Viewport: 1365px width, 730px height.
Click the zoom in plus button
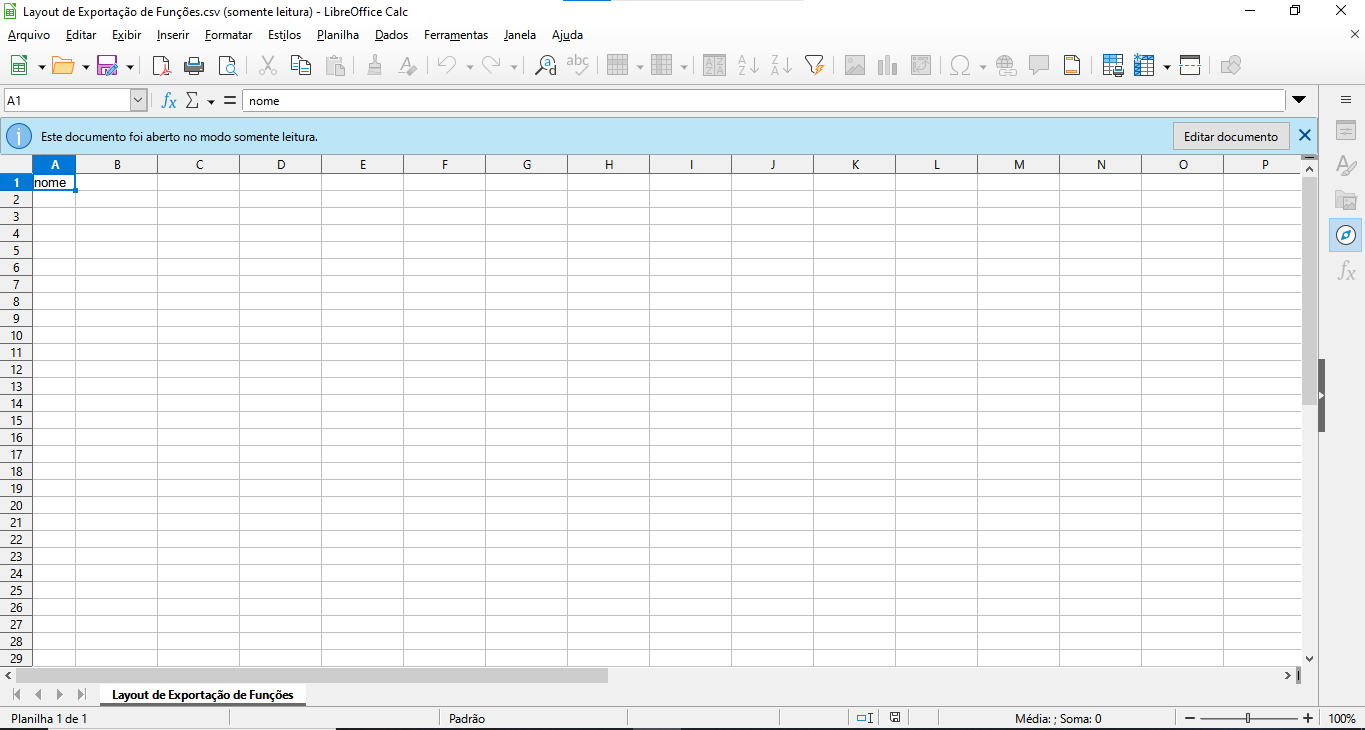point(1308,718)
